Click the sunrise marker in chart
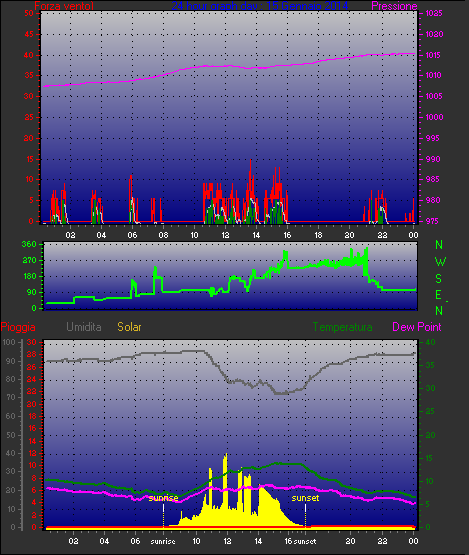Viewport: 469px width, 555px height. [163, 498]
